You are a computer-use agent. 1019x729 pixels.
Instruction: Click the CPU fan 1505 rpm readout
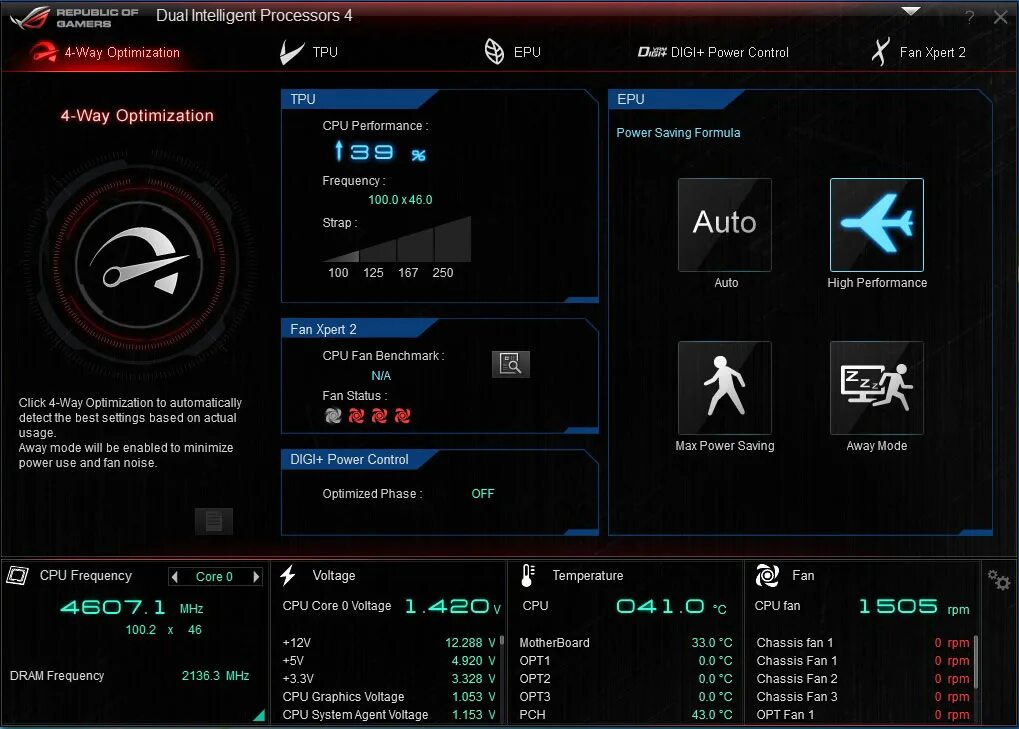click(914, 606)
